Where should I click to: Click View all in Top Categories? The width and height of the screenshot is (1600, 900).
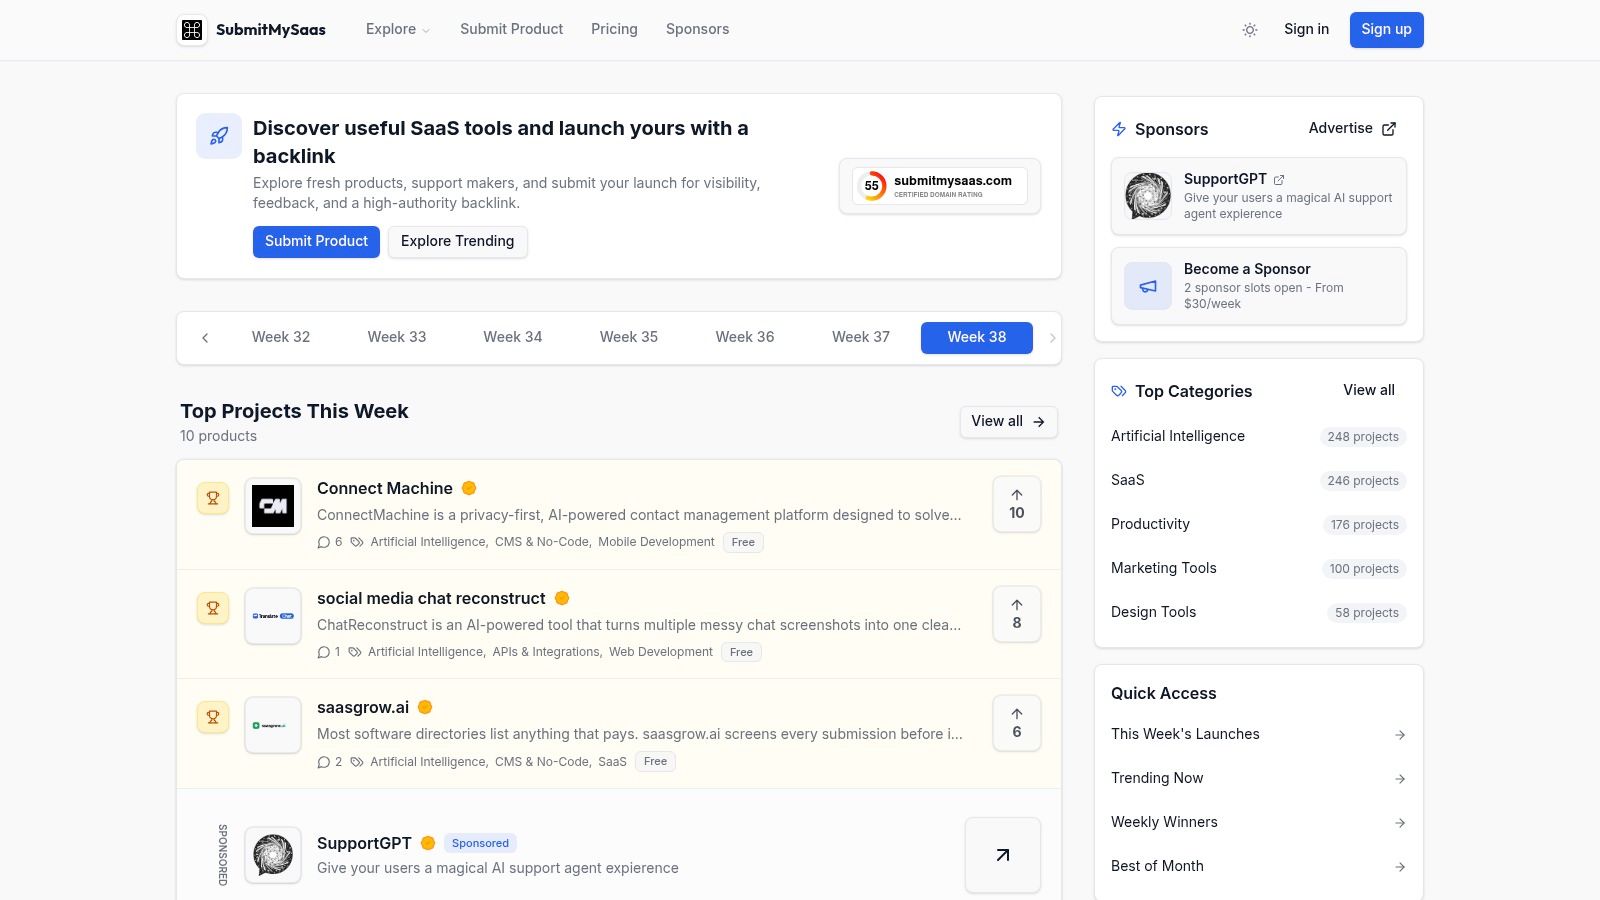pyautogui.click(x=1369, y=390)
